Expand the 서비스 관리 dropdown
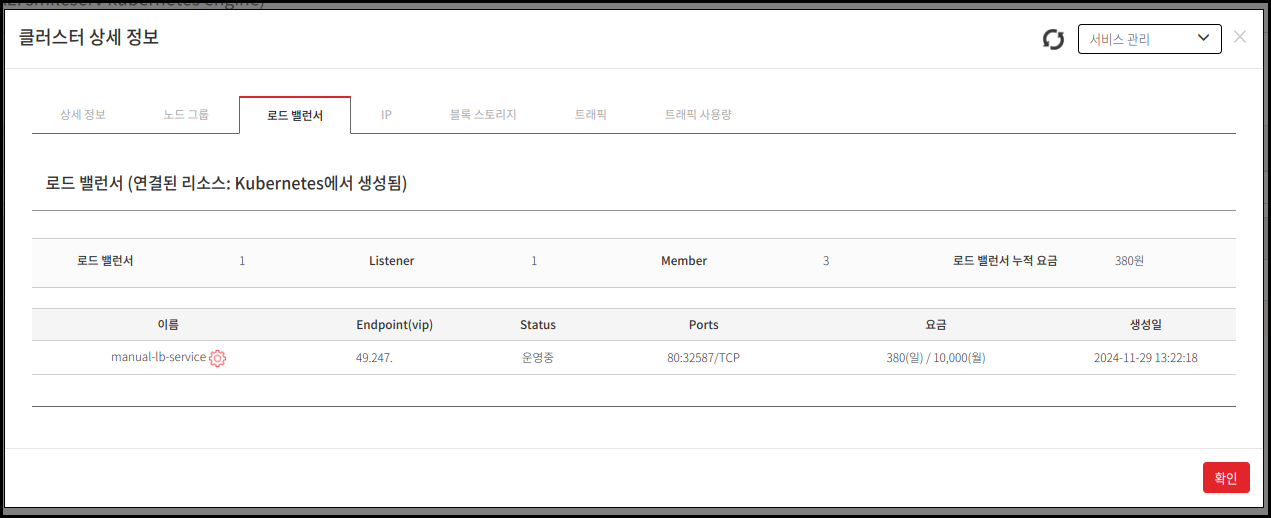Viewport: 1271px width, 518px height. (1150, 39)
